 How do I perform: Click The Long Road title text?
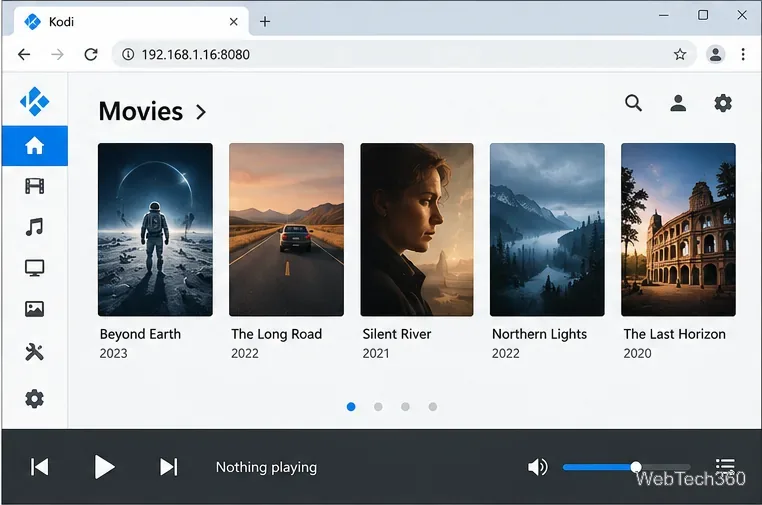point(277,334)
